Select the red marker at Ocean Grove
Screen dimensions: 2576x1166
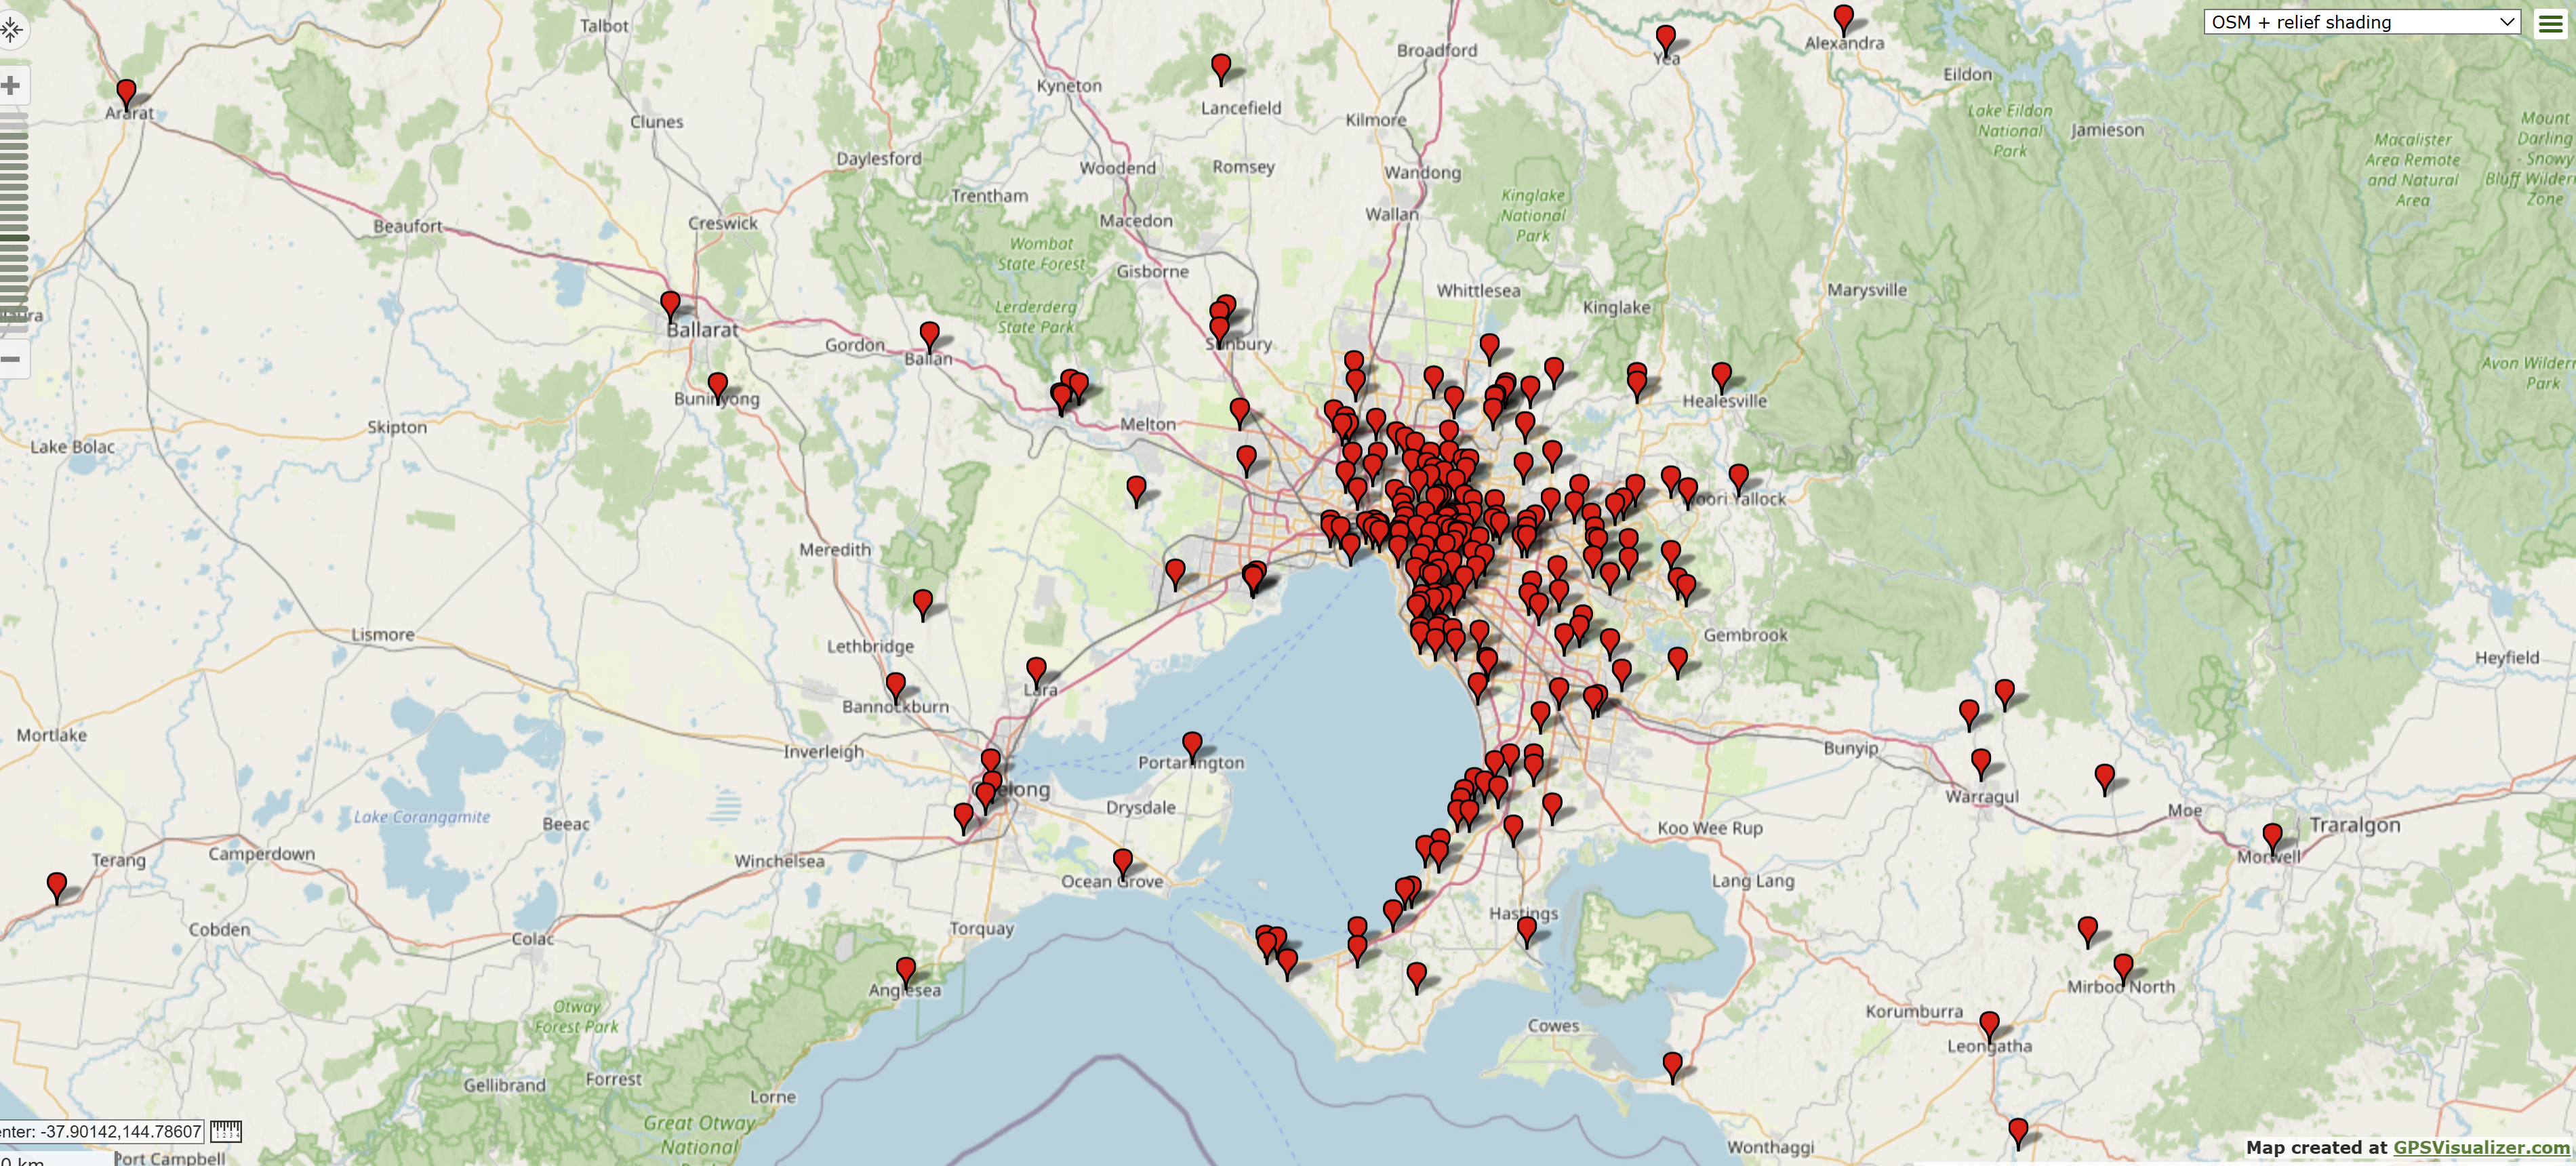pos(1122,864)
